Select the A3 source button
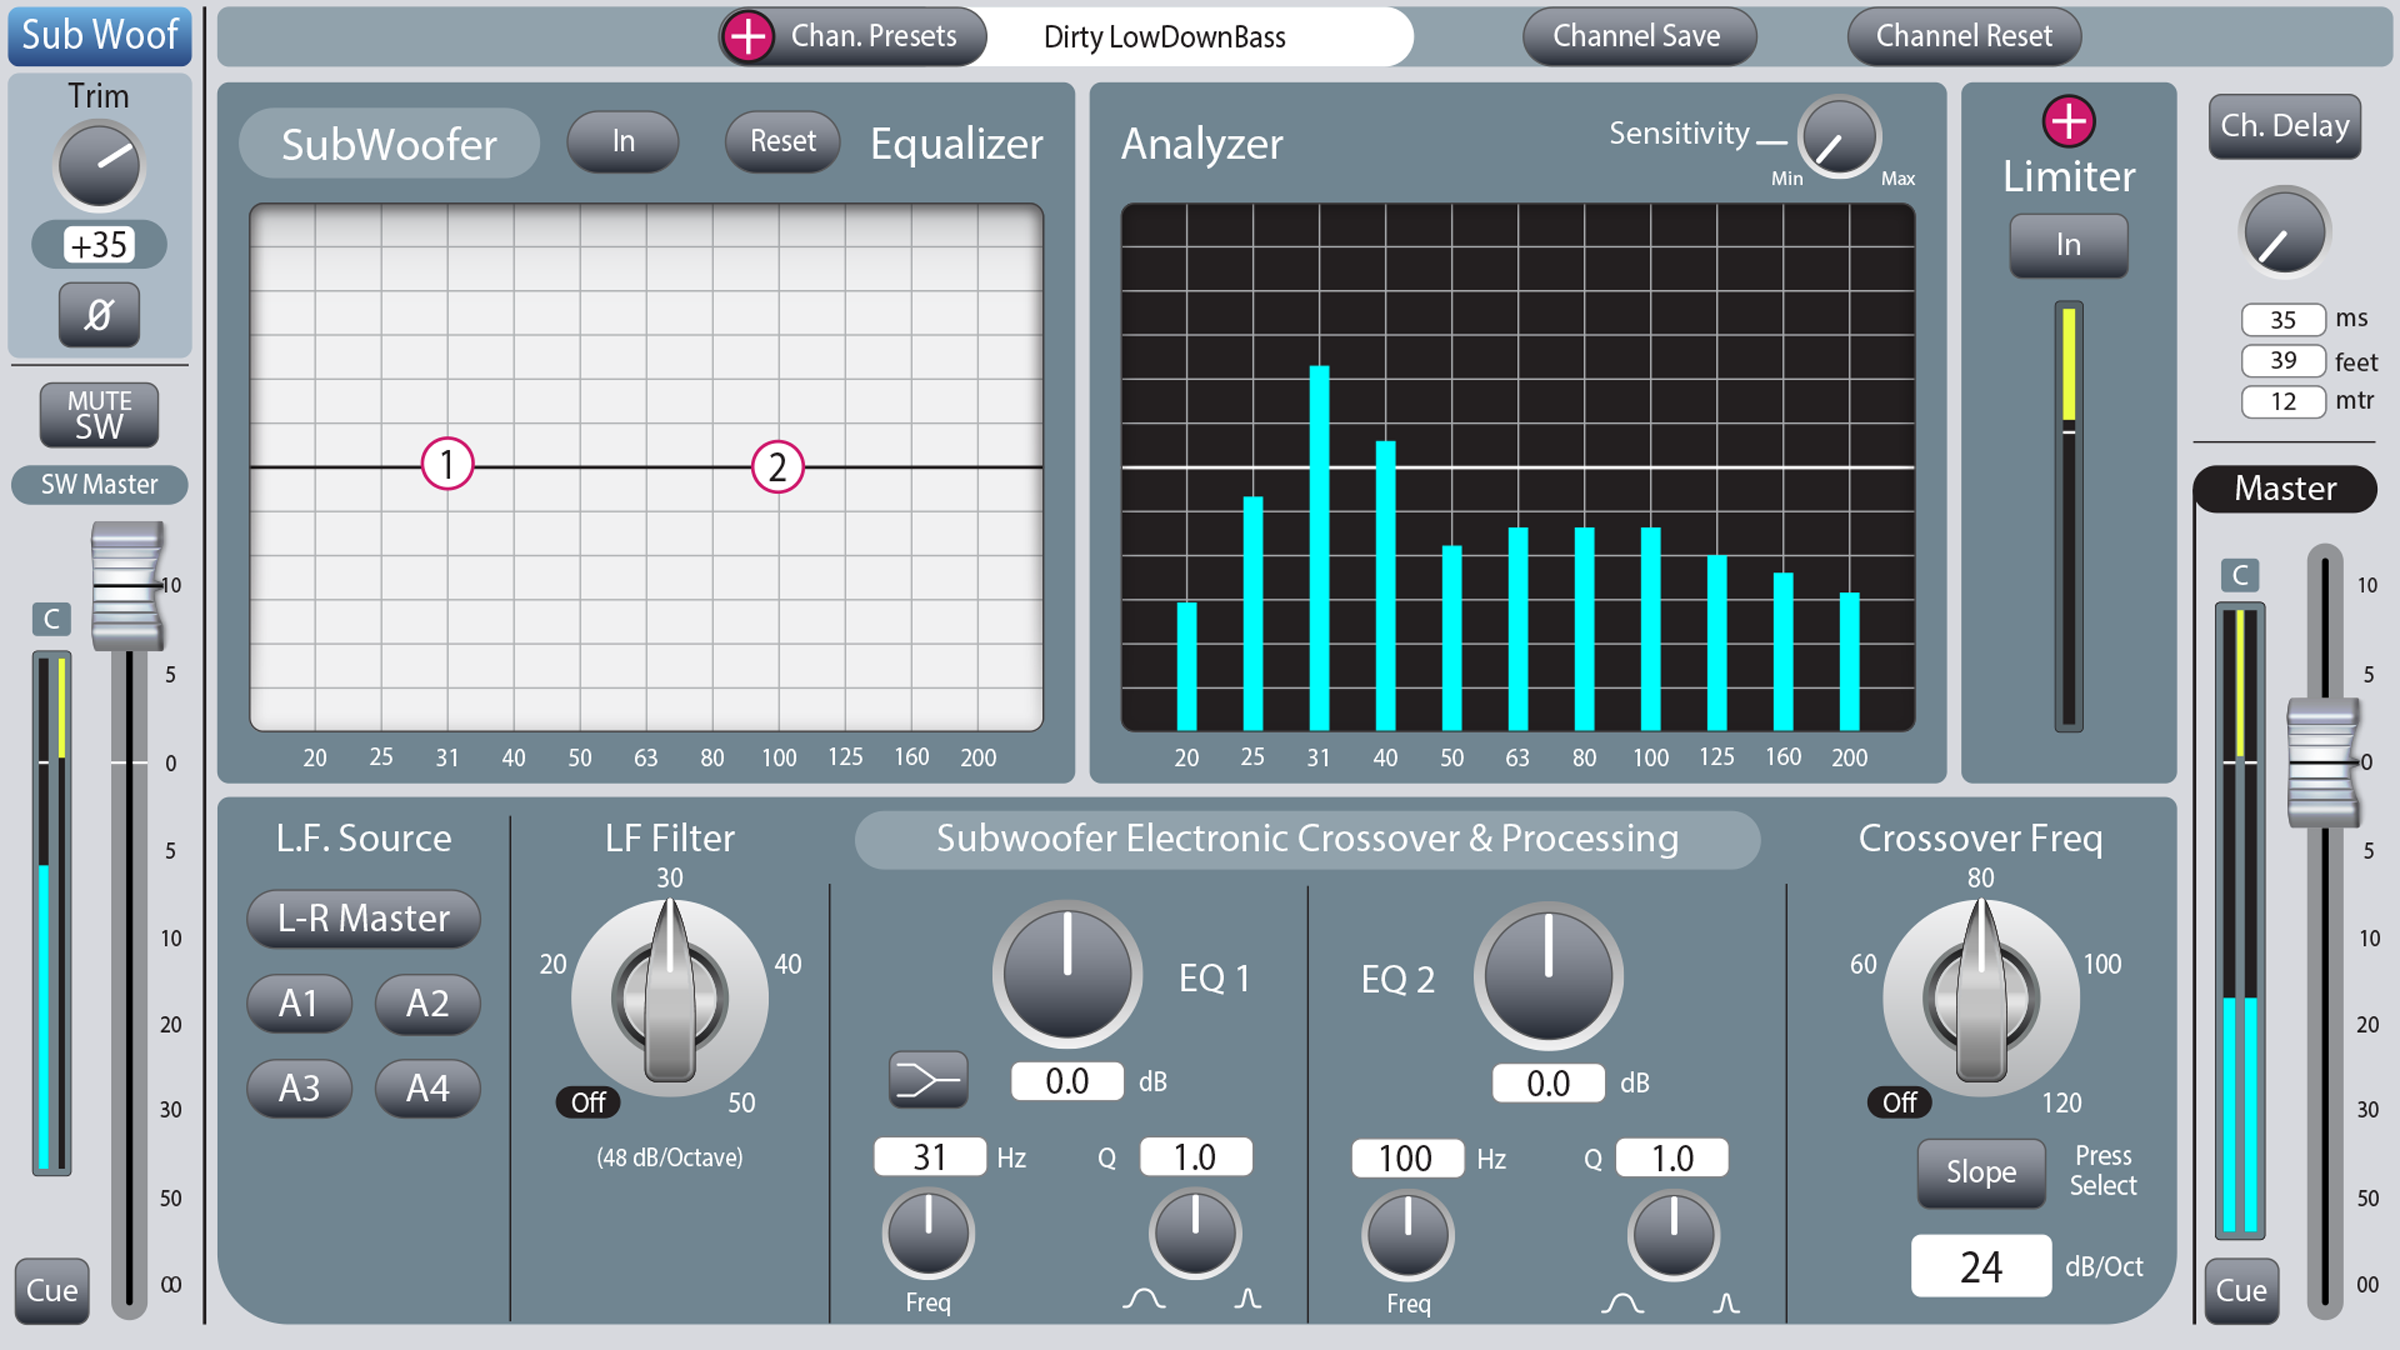This screenshot has width=2400, height=1350. point(299,1088)
